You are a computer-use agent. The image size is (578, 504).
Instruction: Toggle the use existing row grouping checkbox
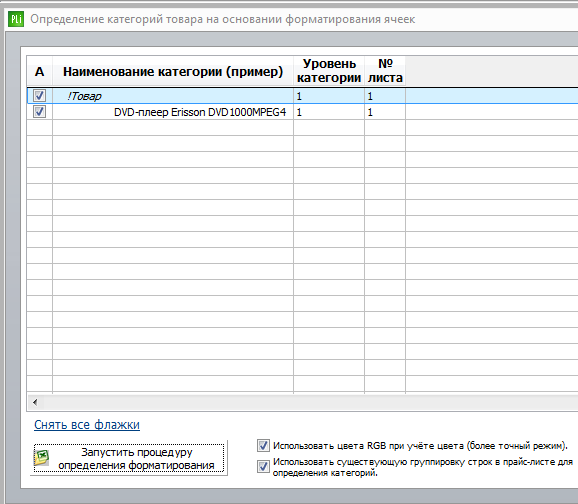click(263, 467)
